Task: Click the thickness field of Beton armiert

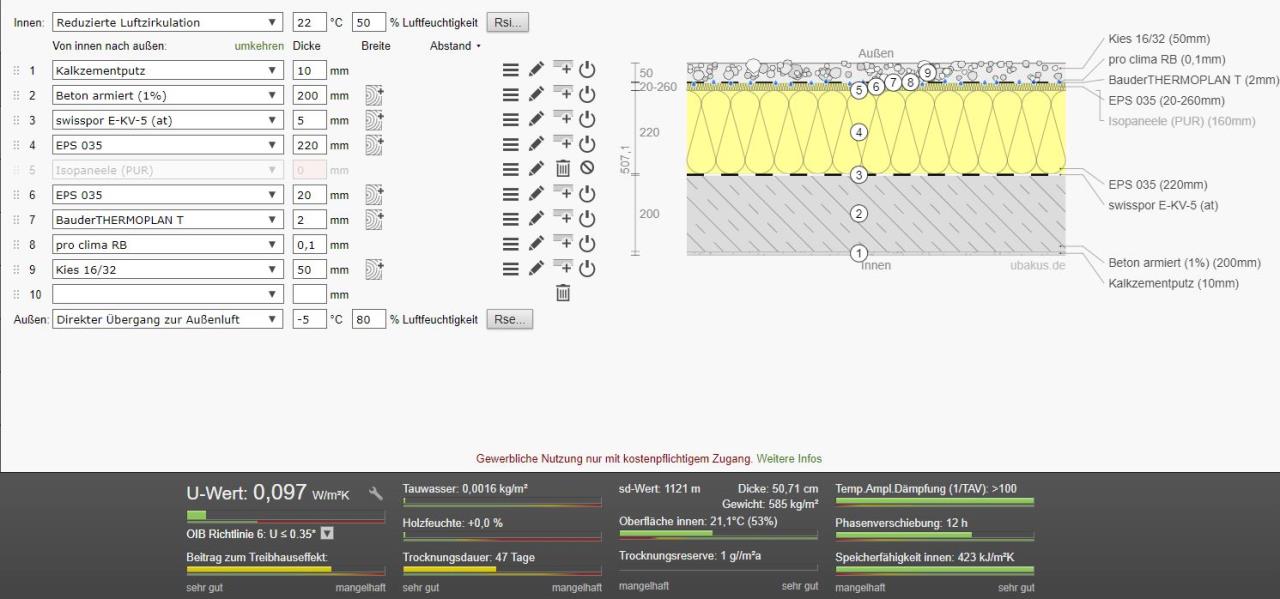Action: pyautogui.click(x=309, y=95)
